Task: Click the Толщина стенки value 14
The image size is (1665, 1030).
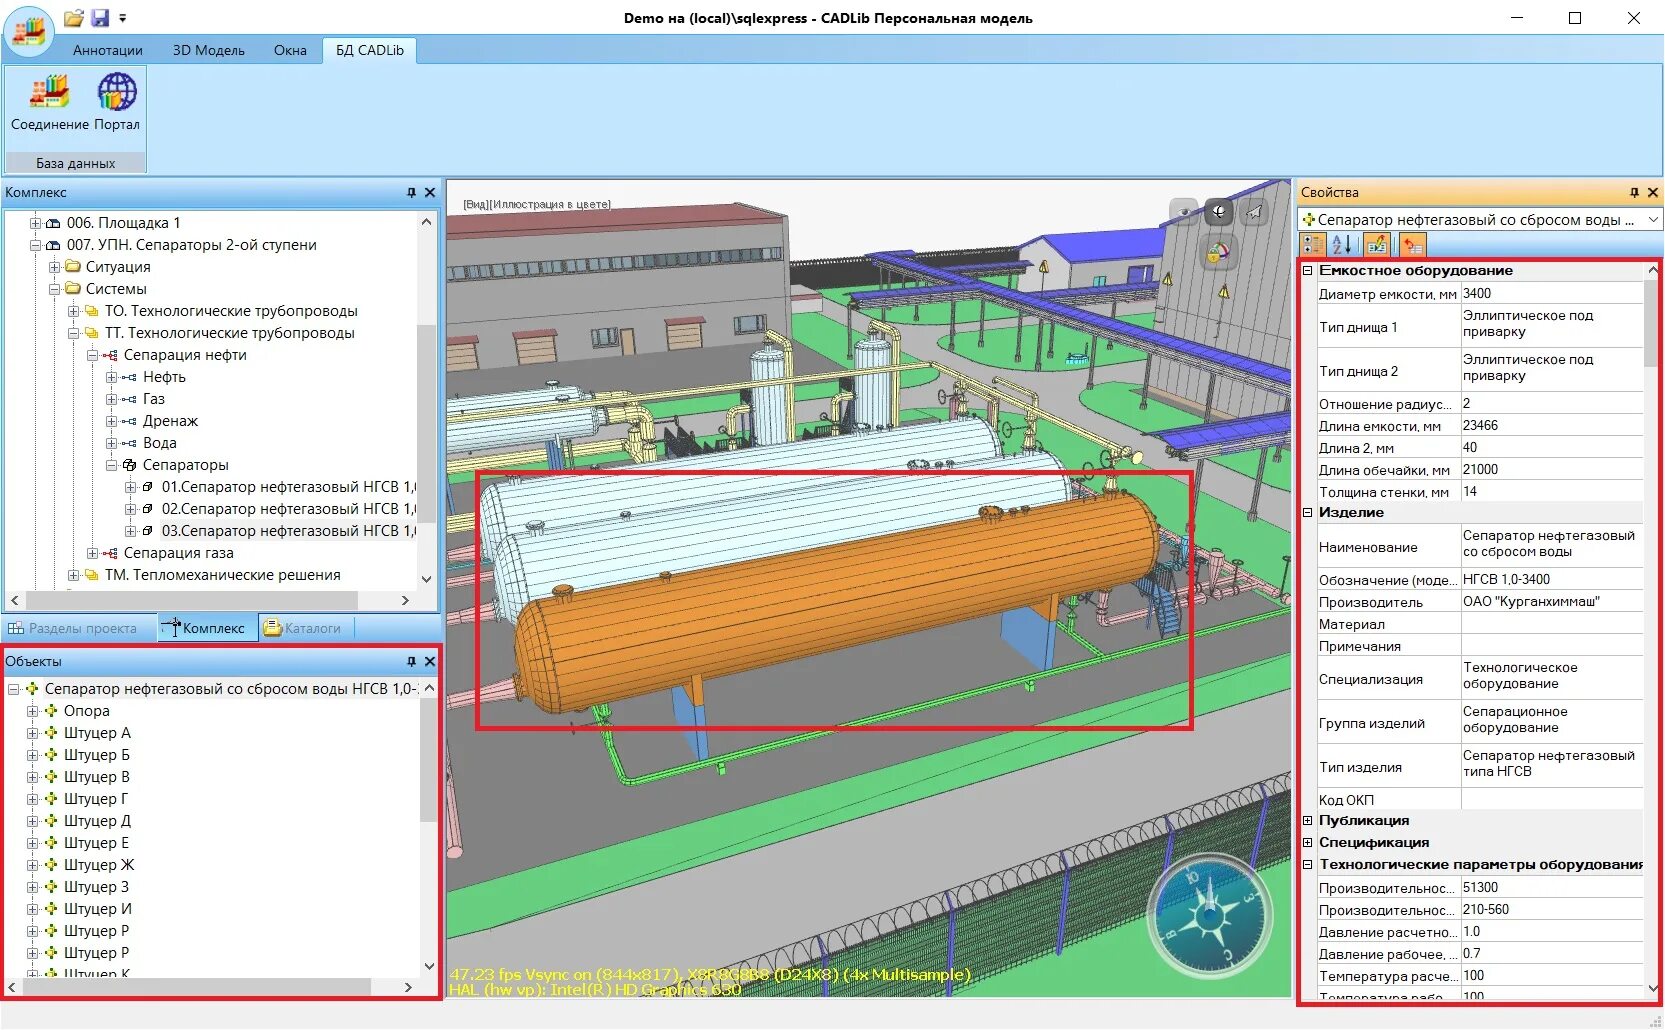Action: click(1552, 491)
